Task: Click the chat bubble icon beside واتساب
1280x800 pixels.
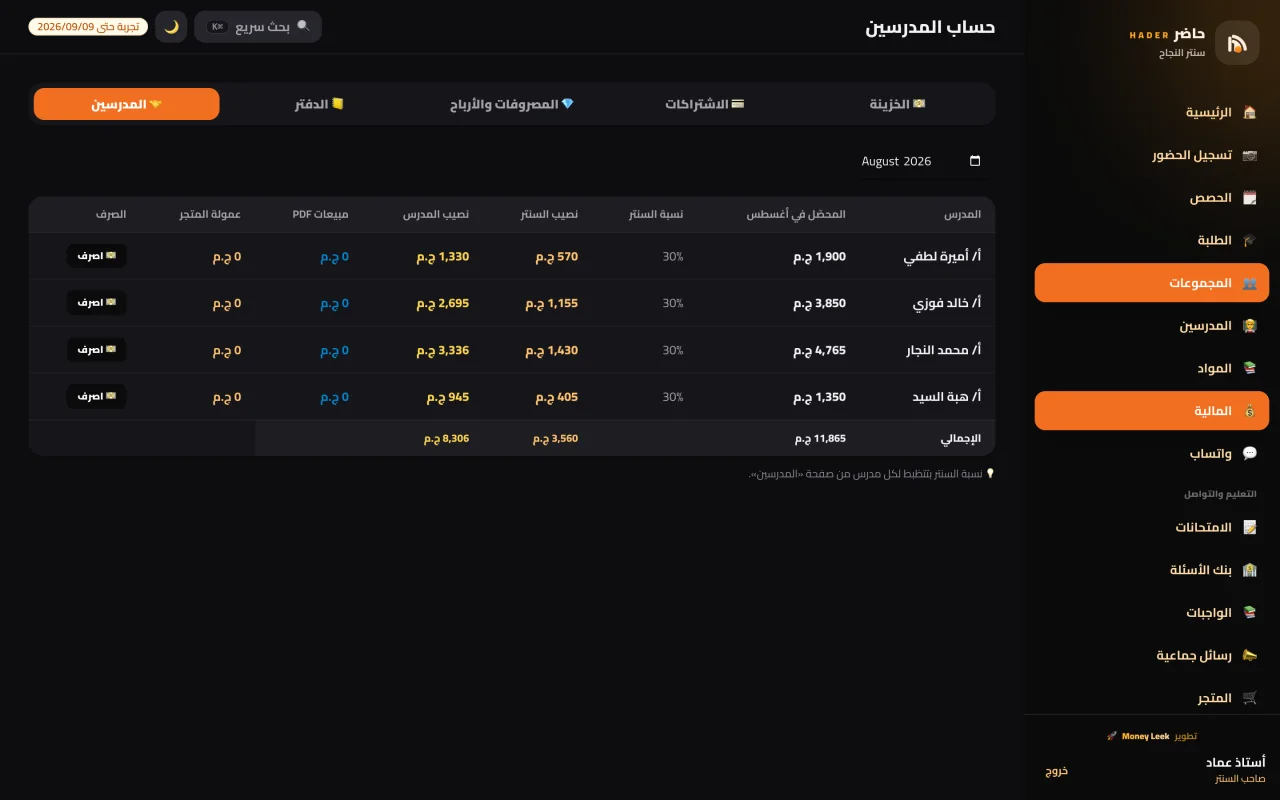Action: pyautogui.click(x=1249, y=453)
